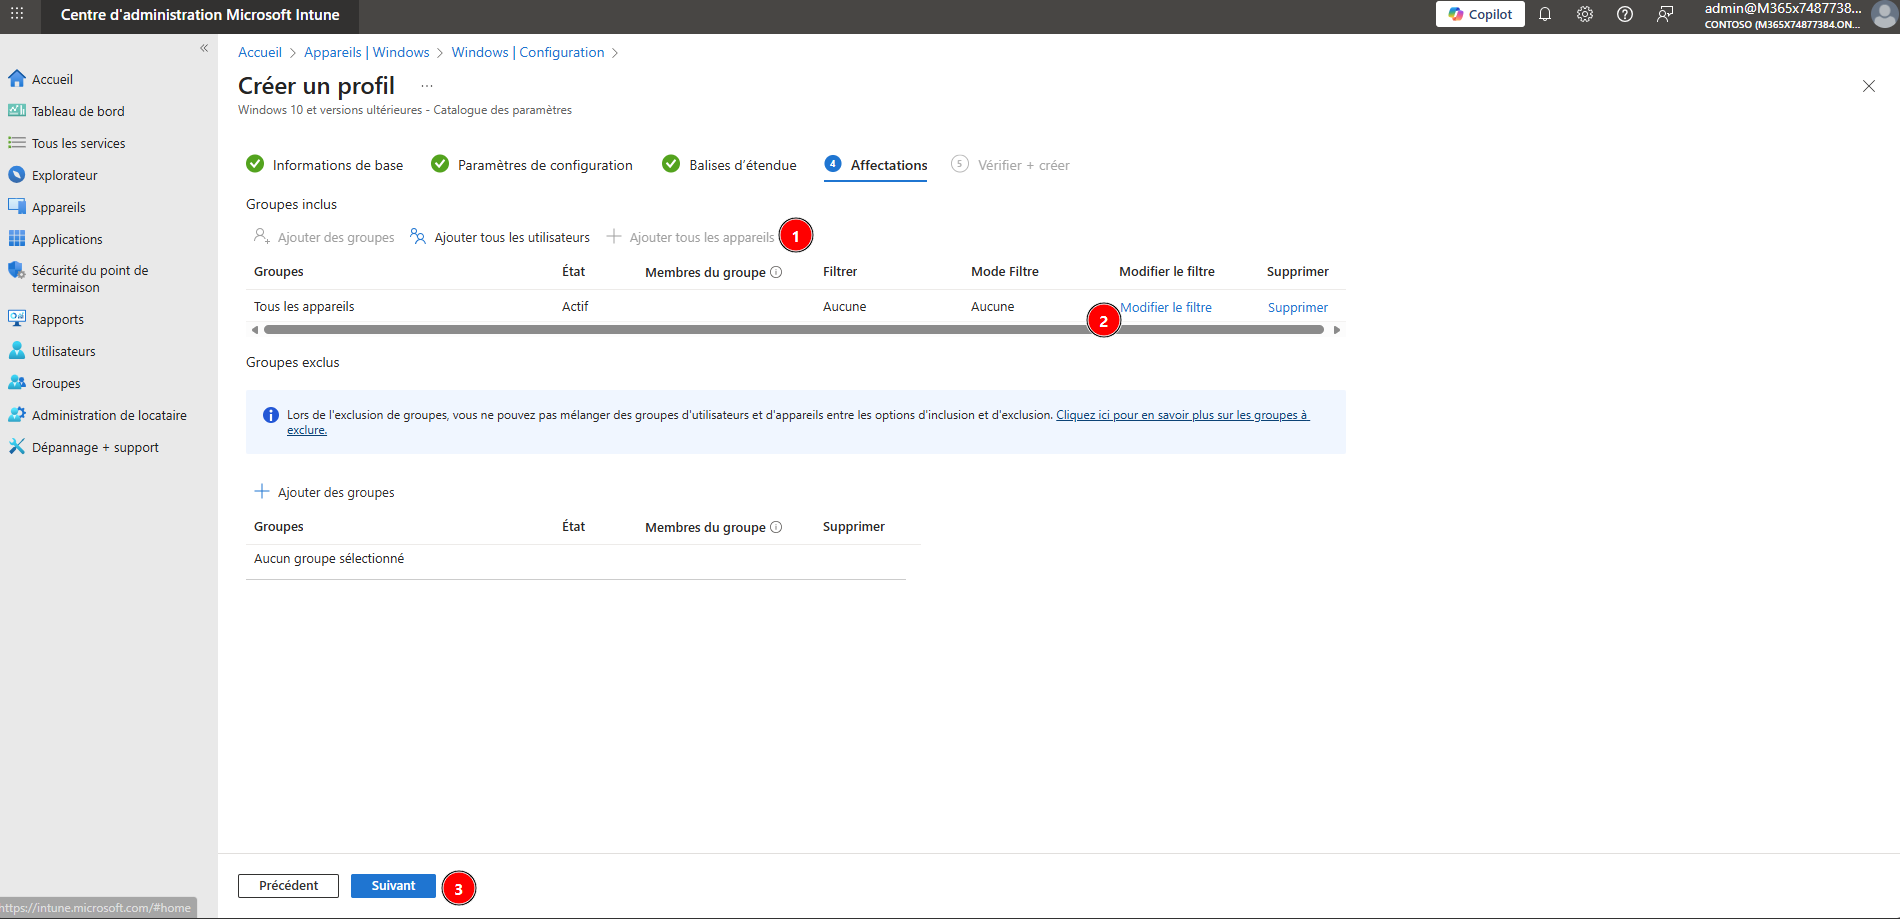Click info icon beside excluded Membres du groupe

pyautogui.click(x=776, y=527)
